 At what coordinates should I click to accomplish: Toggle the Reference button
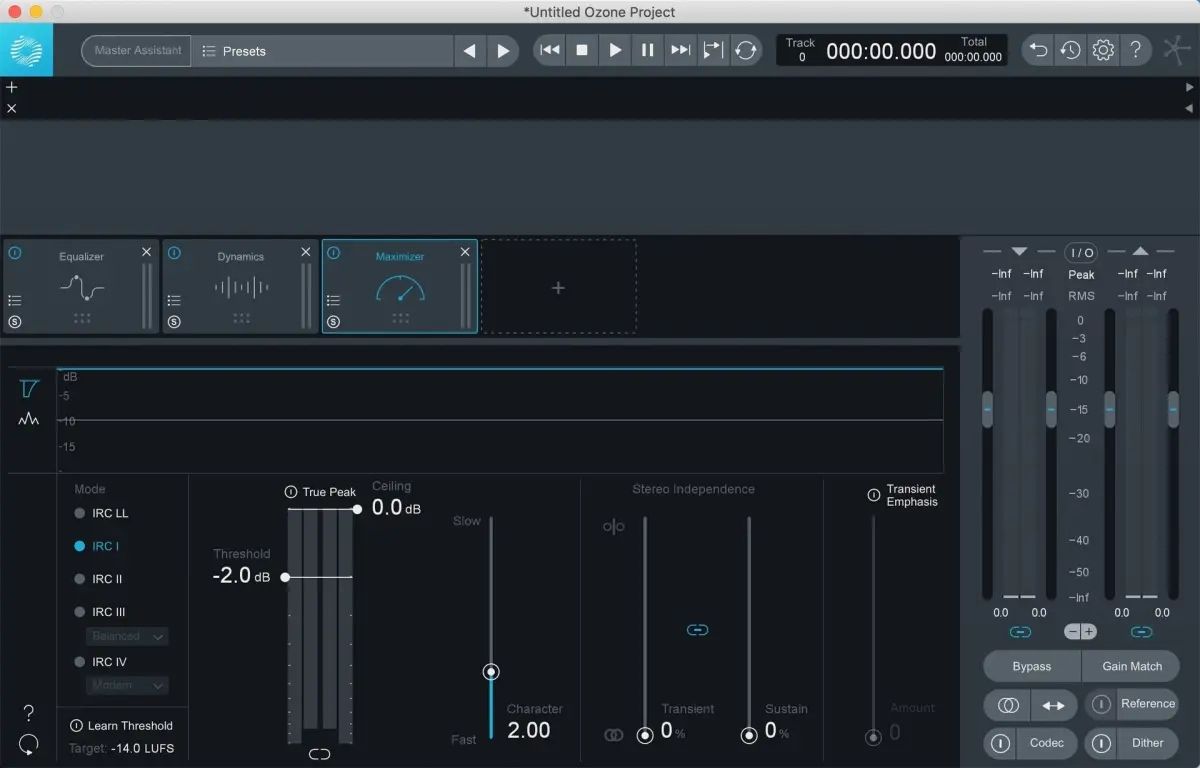tap(1132, 704)
